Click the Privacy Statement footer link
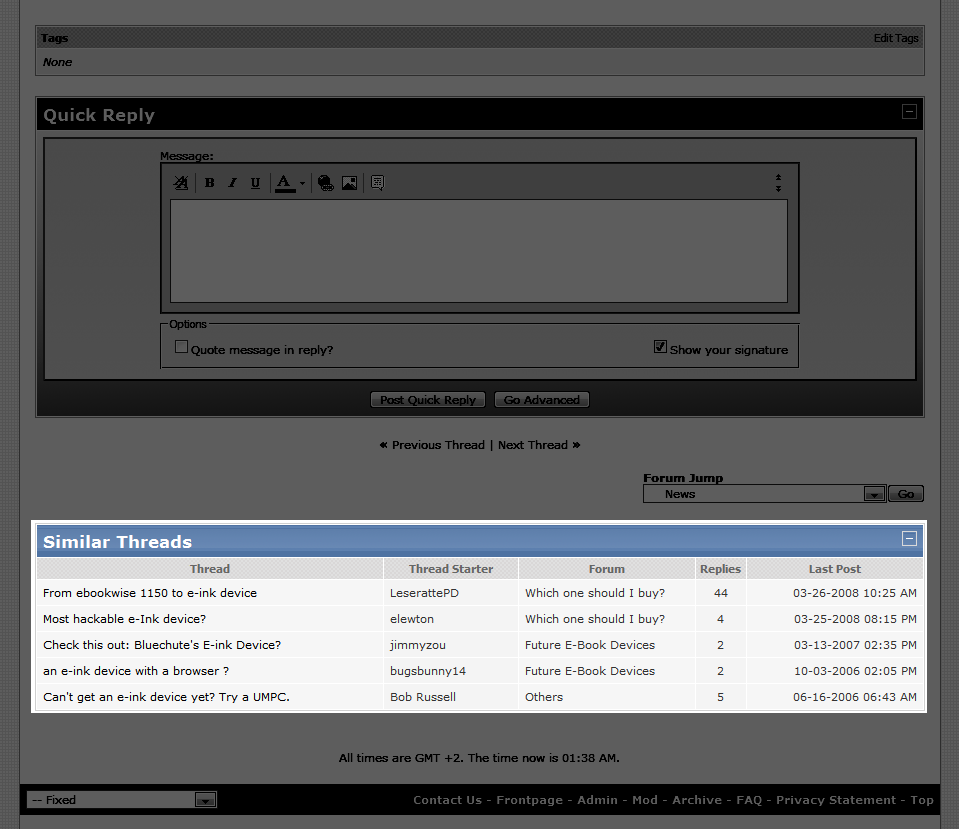959x829 pixels. [x=835, y=800]
